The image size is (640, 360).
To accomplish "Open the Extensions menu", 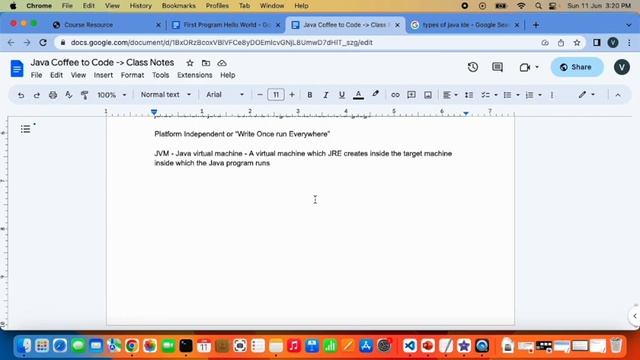I will click(x=195, y=75).
